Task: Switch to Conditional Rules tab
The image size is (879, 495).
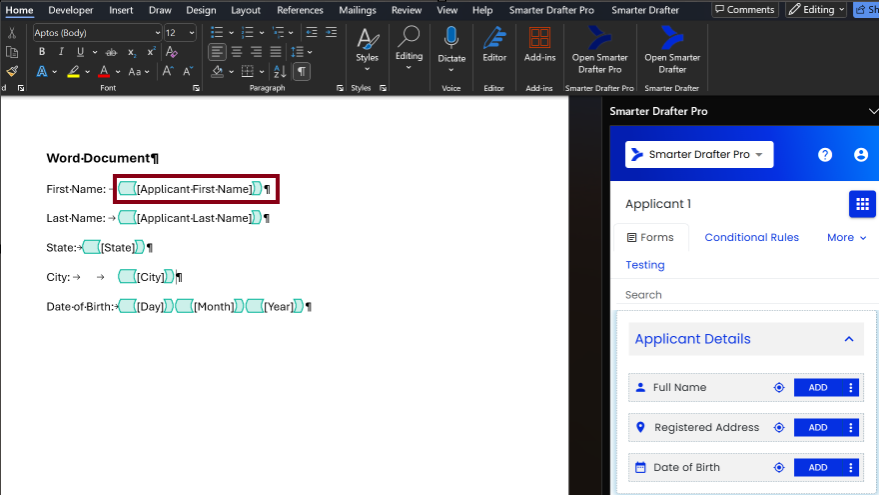Action: tap(751, 238)
